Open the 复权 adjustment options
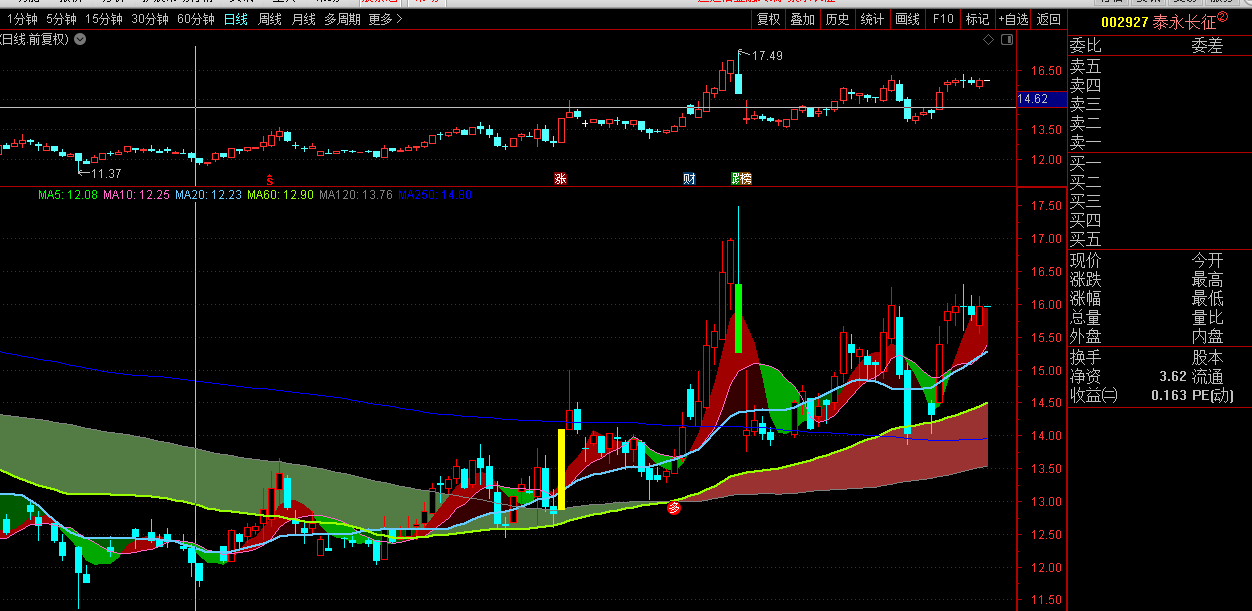 pyautogui.click(x=768, y=19)
